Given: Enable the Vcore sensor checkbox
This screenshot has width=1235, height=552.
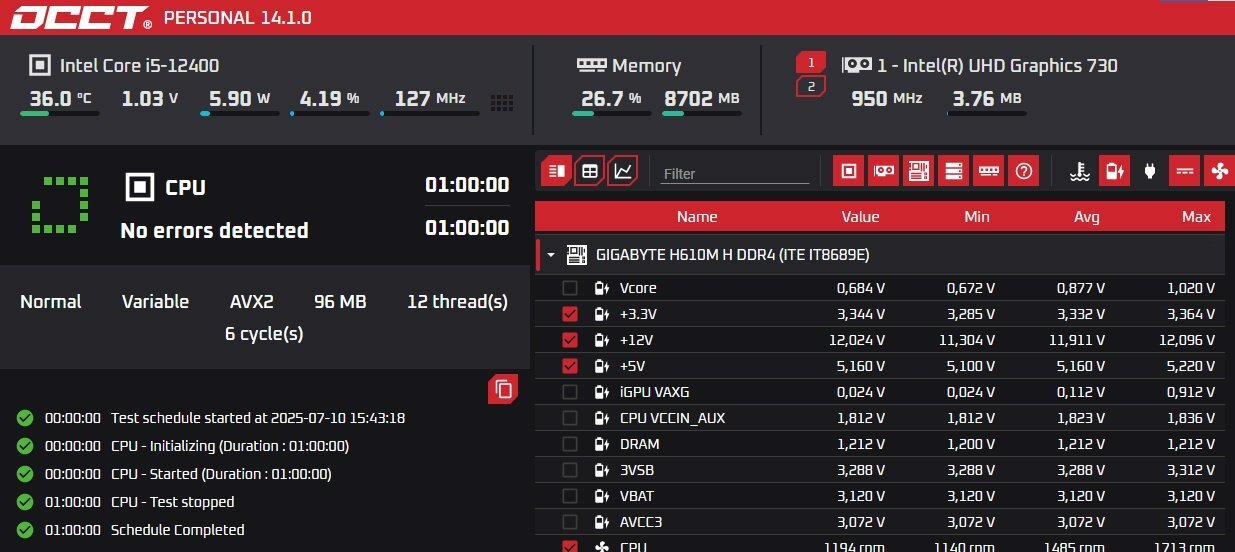Looking at the screenshot, I should tap(570, 288).
